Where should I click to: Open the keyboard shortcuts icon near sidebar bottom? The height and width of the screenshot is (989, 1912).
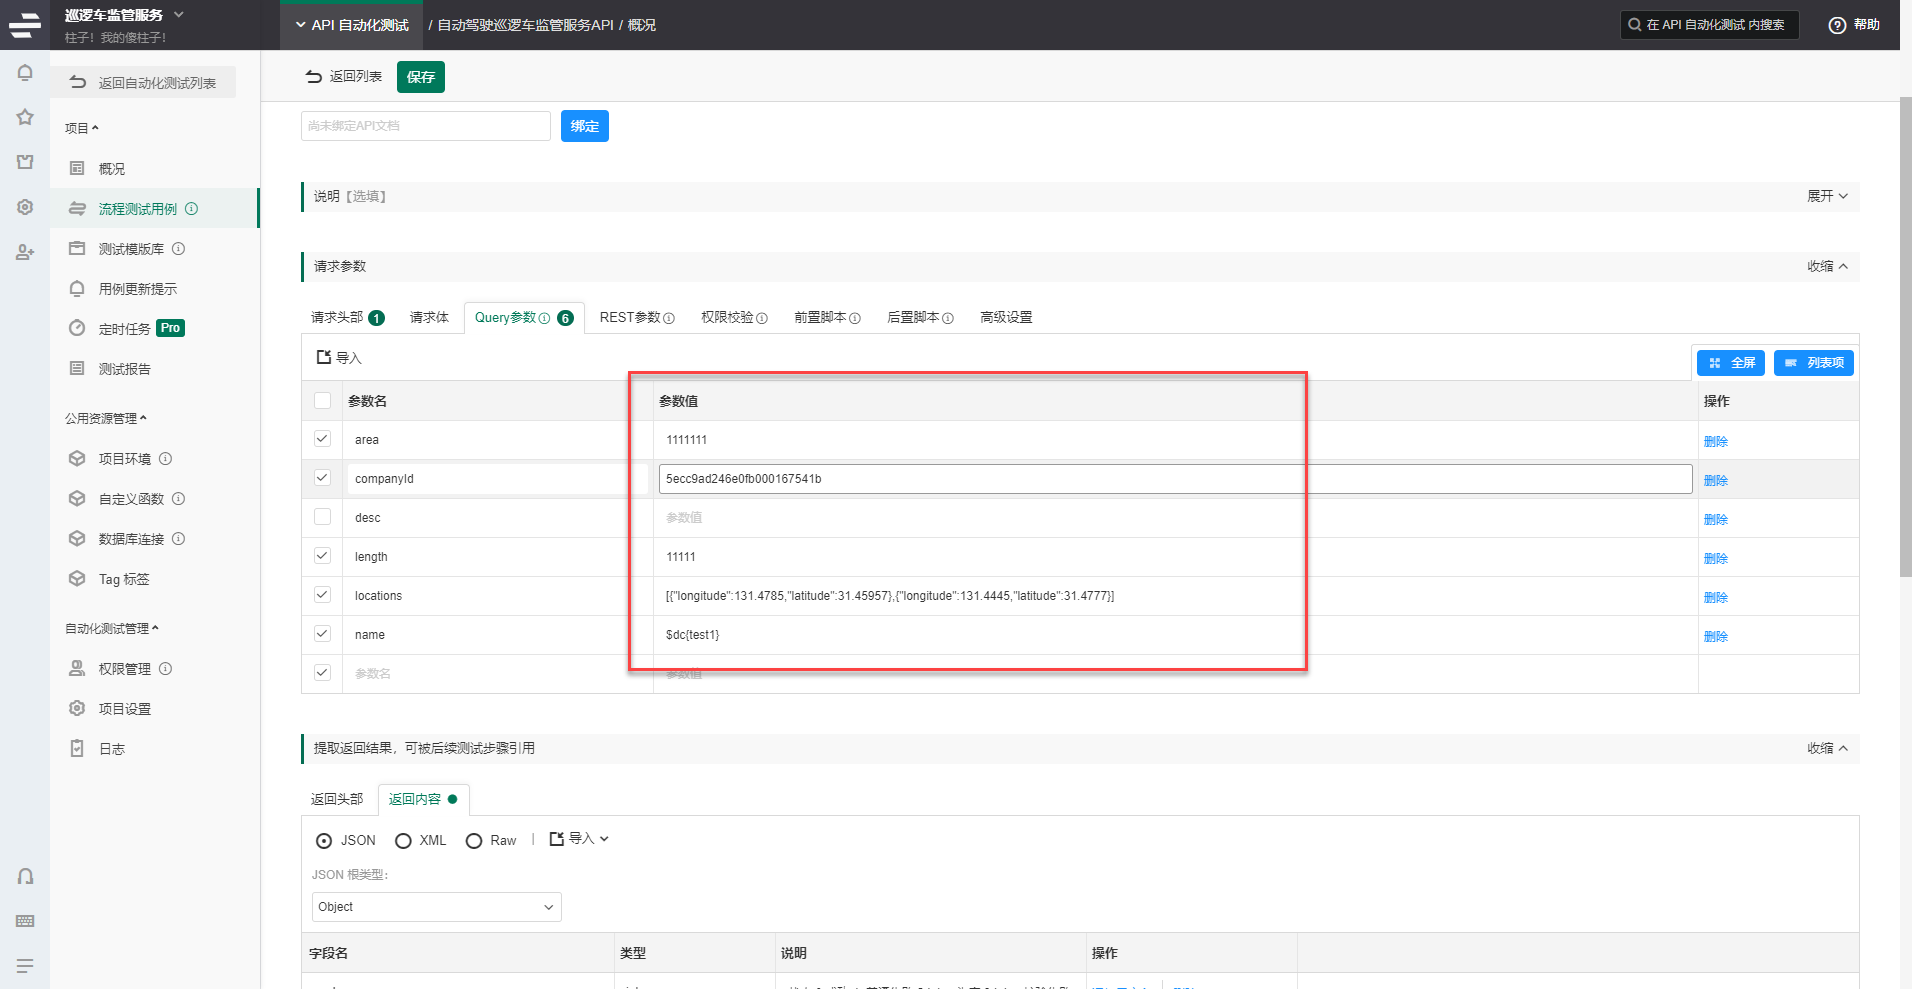point(24,921)
